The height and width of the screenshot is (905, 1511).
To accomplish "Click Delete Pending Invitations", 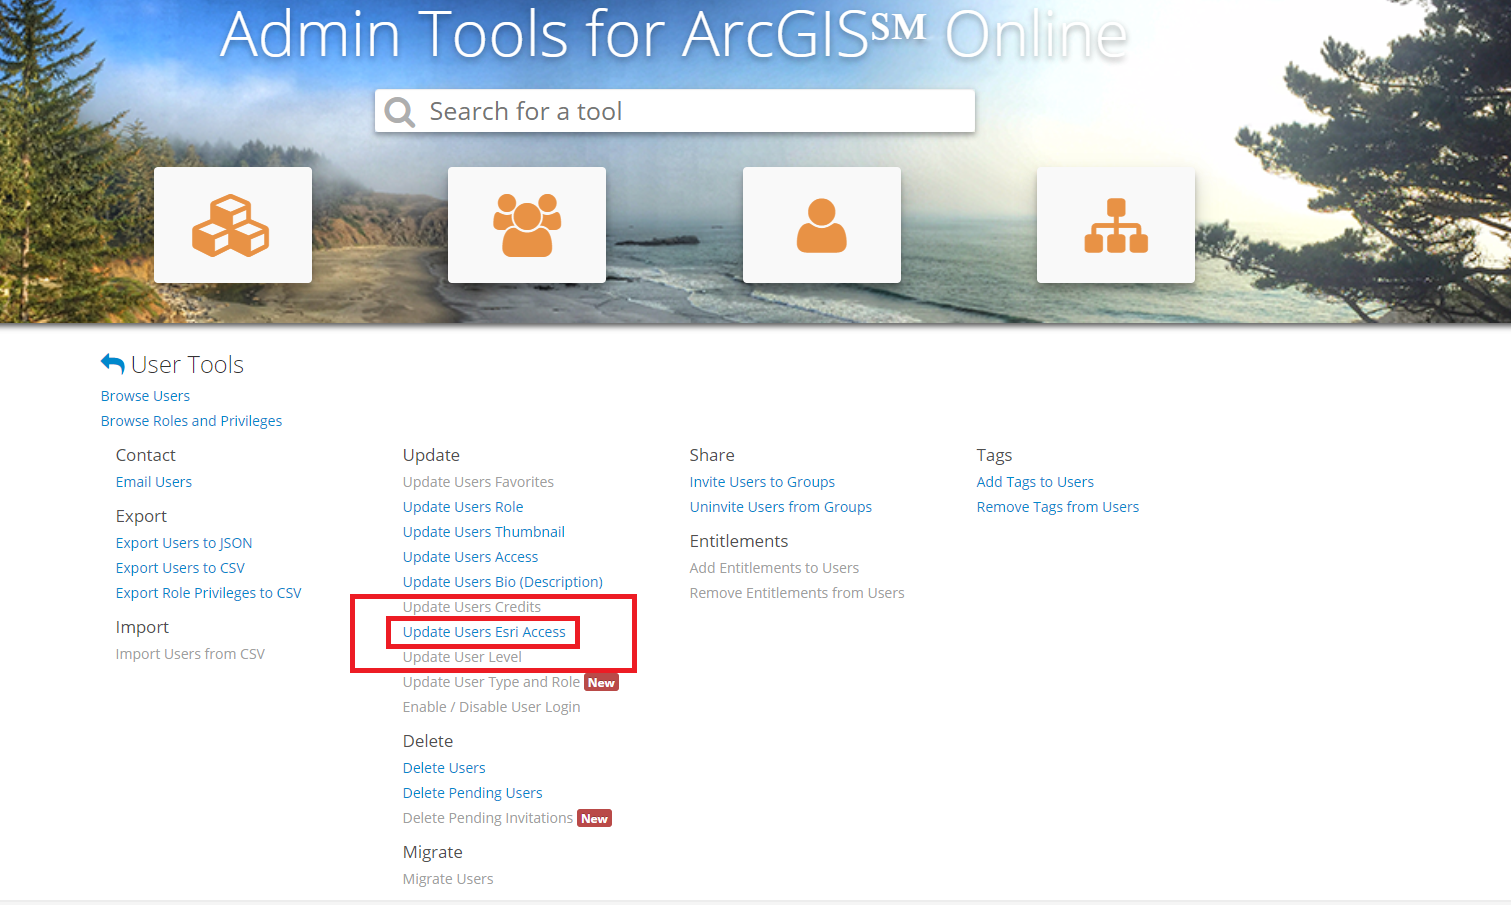I will pyautogui.click(x=488, y=818).
